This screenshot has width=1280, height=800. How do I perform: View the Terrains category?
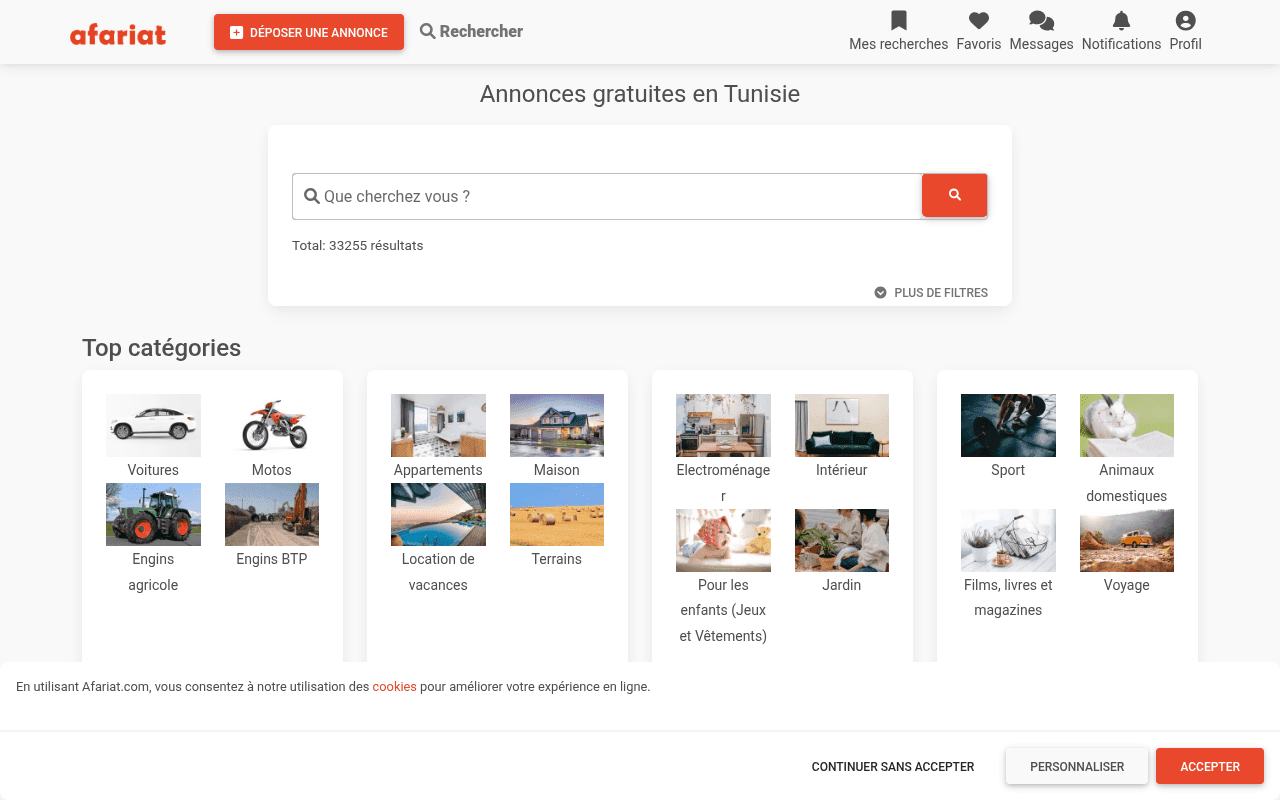tap(557, 514)
